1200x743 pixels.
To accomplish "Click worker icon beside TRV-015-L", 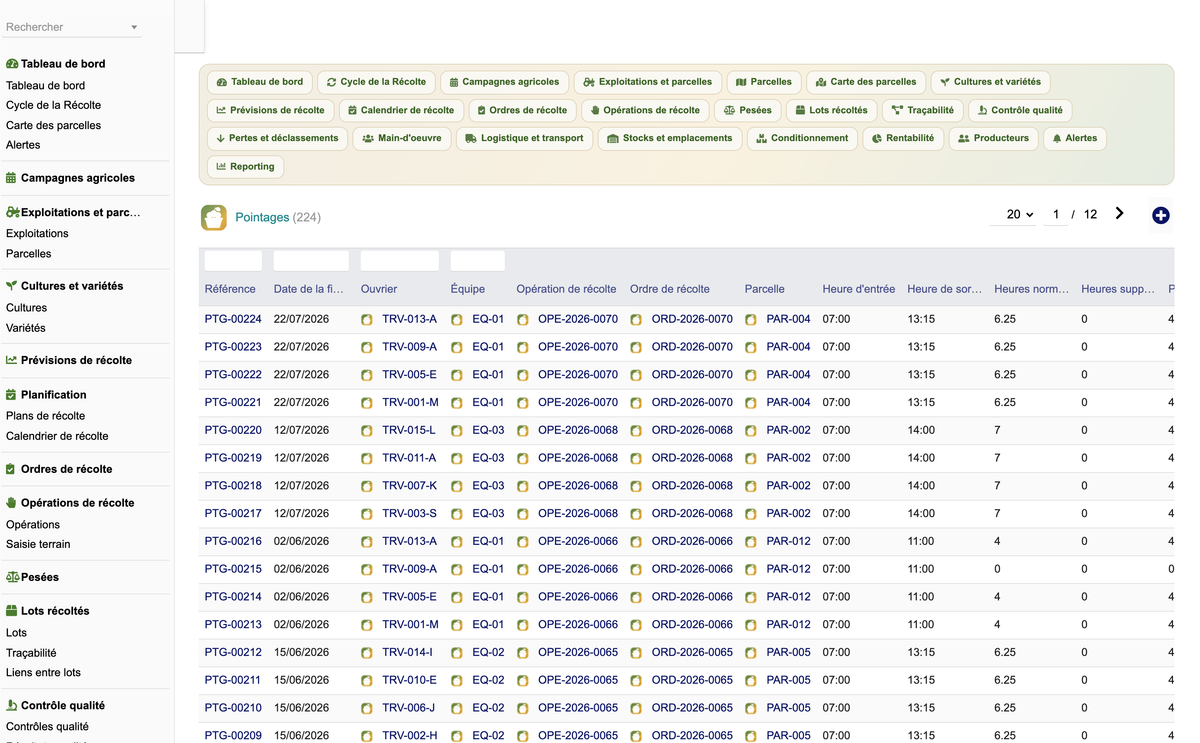I will coord(367,430).
